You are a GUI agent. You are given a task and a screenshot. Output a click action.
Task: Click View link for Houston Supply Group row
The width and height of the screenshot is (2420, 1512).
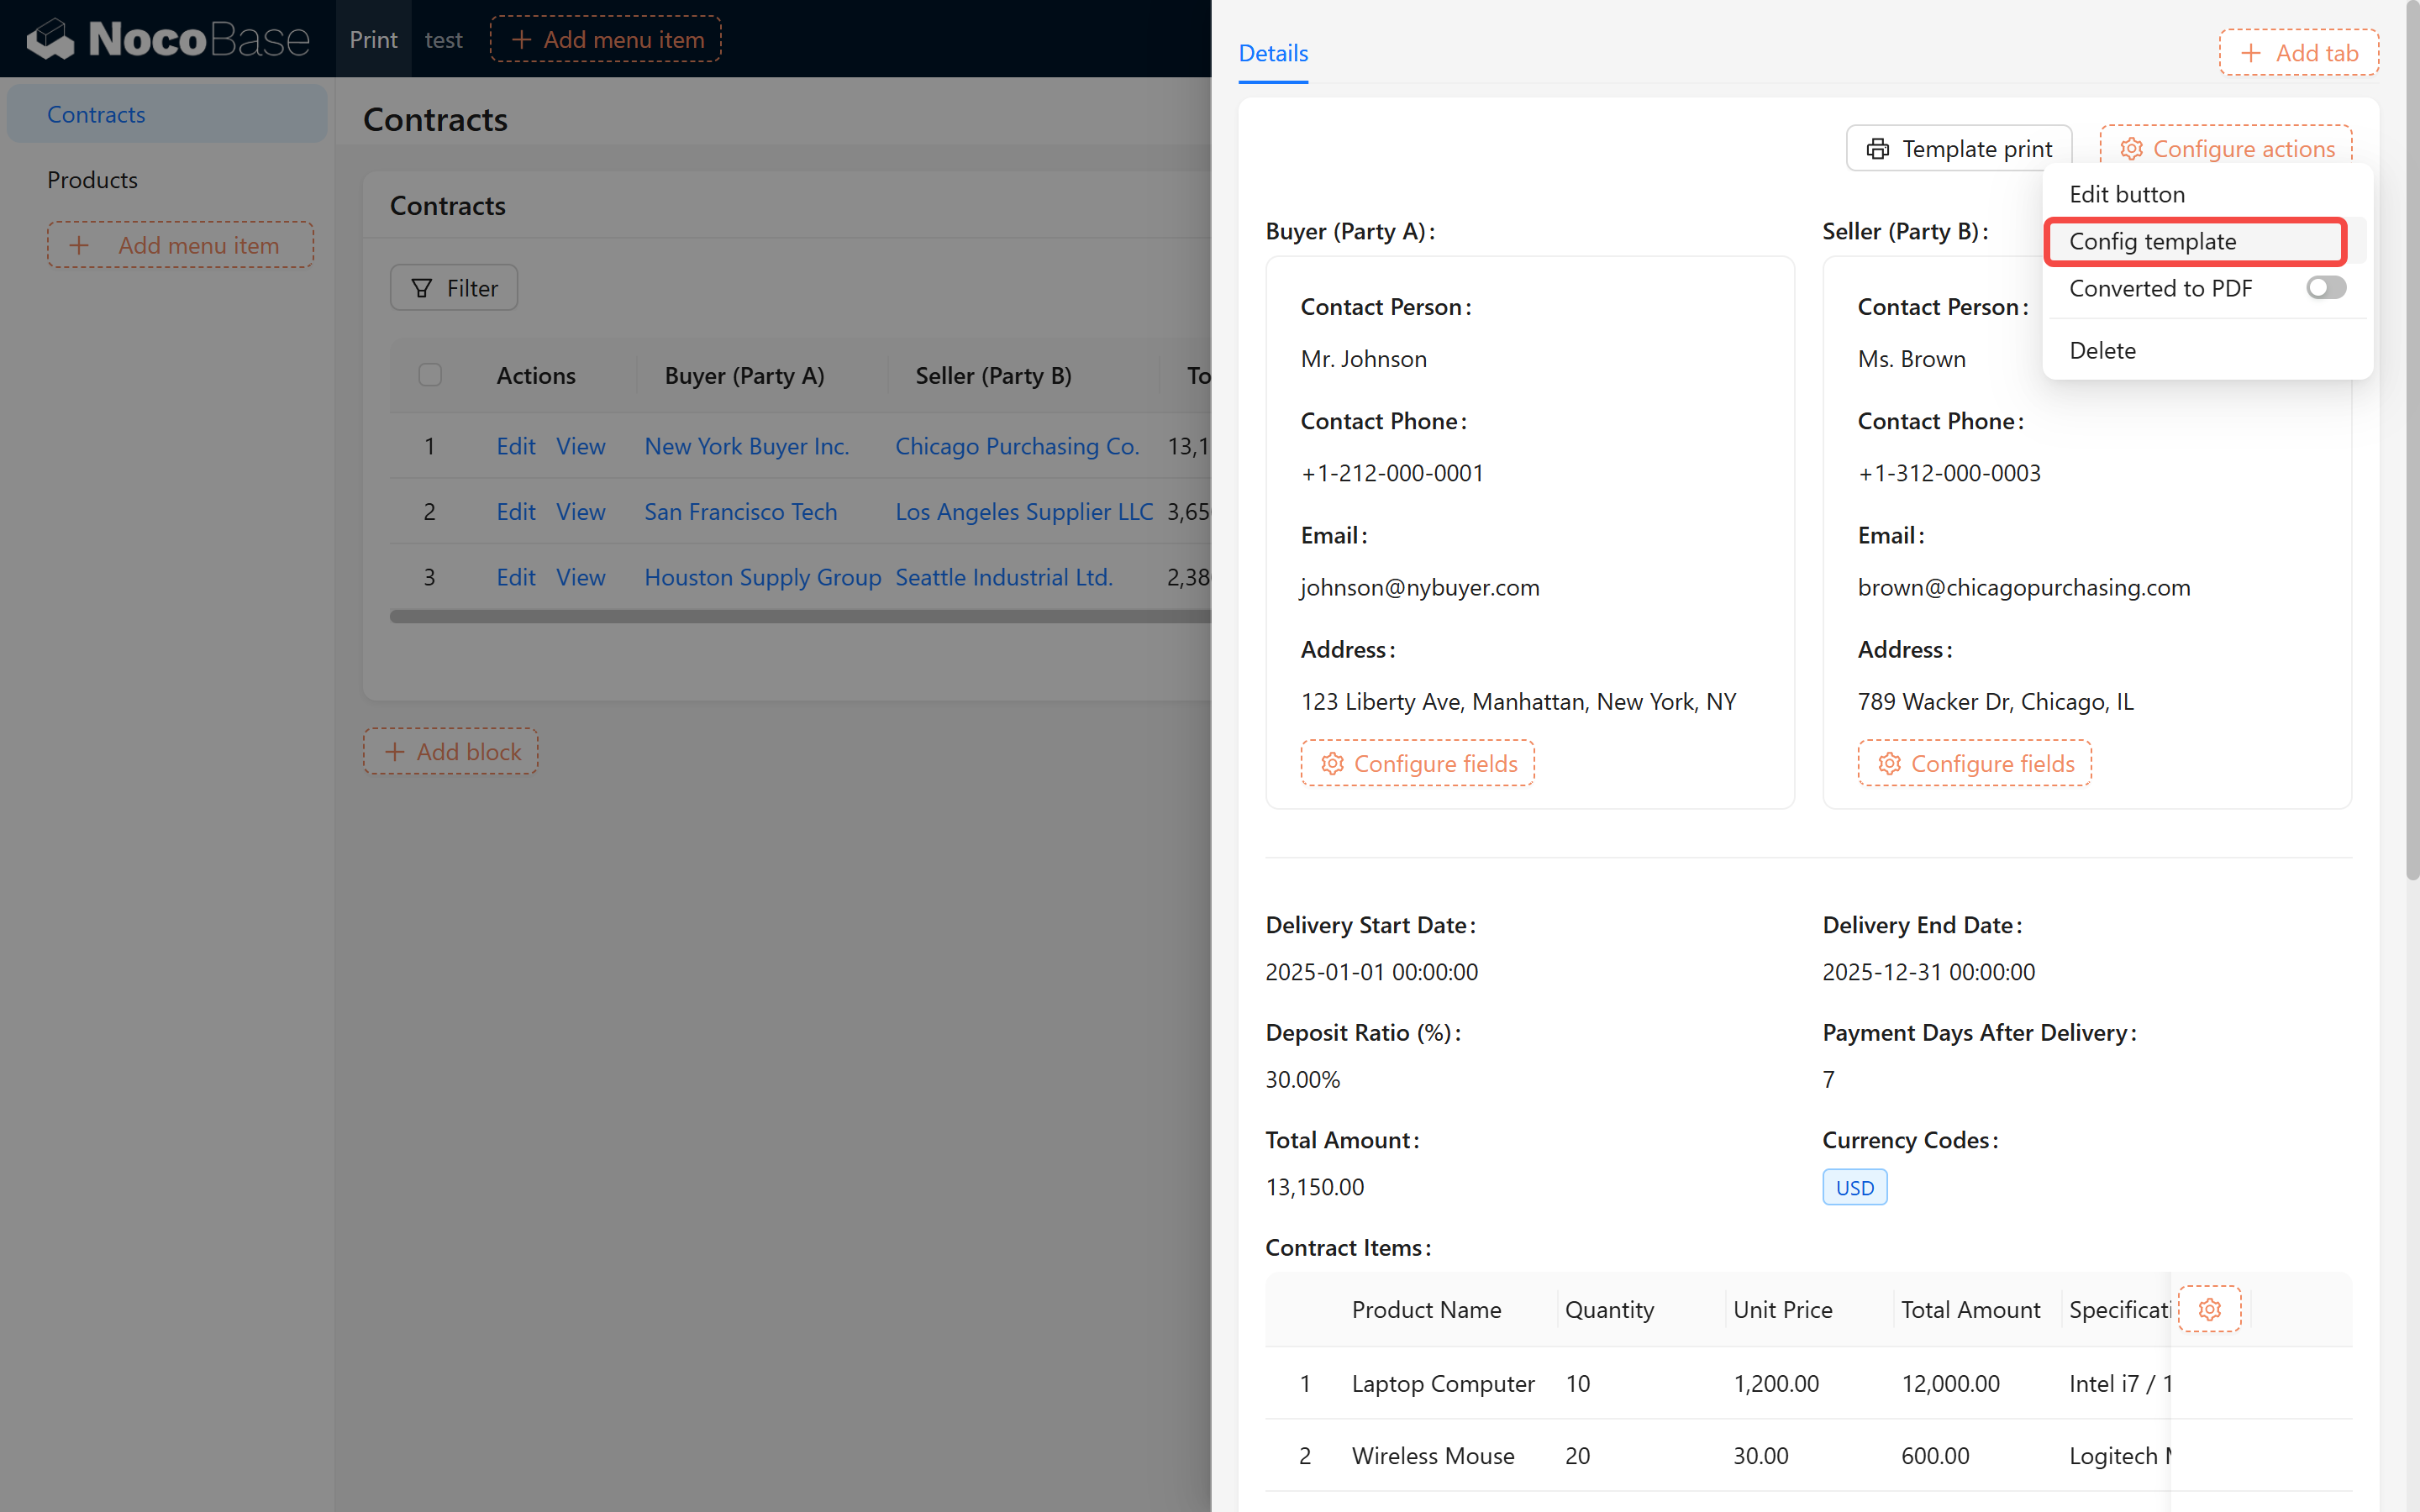click(x=580, y=577)
